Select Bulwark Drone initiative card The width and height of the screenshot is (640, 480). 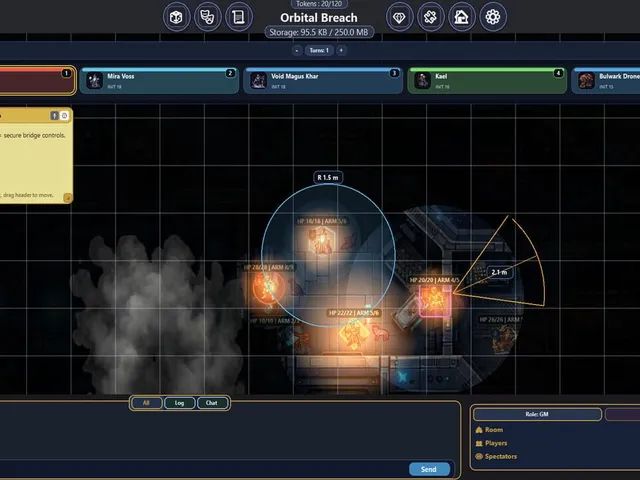coord(606,80)
